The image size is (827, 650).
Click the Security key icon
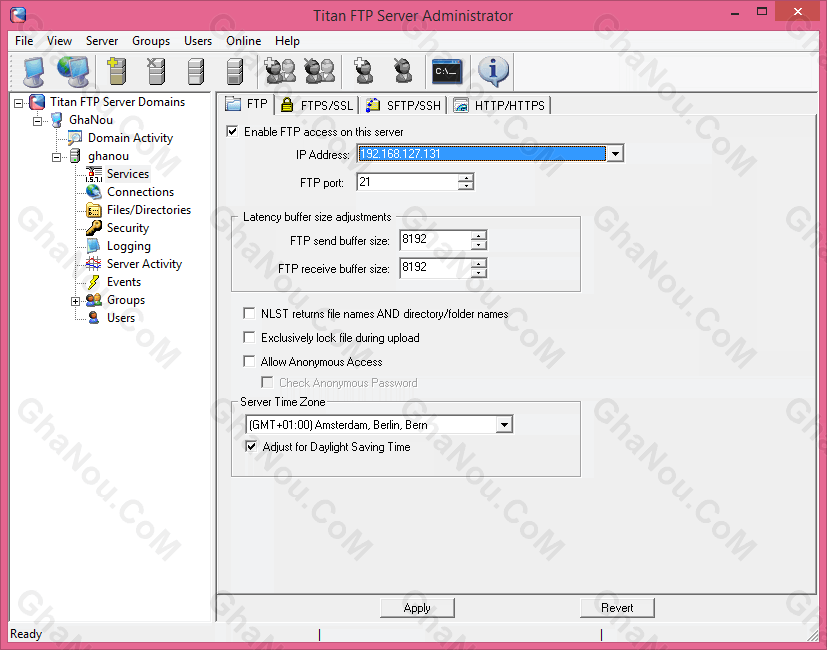94,228
